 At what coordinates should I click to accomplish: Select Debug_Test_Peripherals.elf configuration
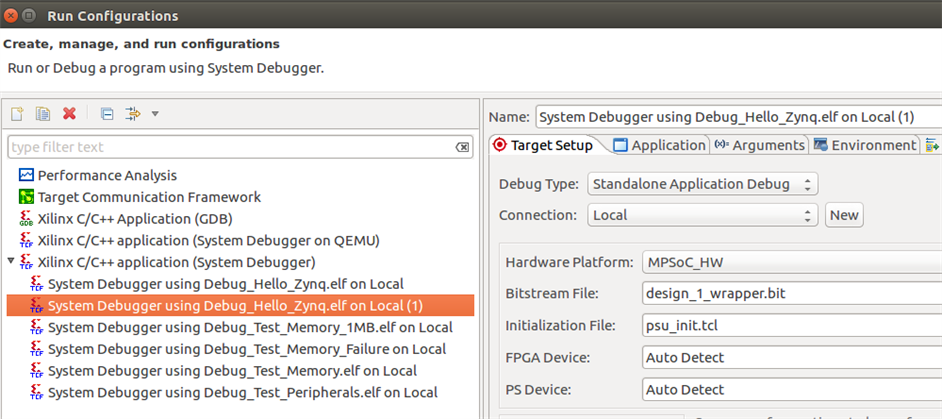(242, 393)
